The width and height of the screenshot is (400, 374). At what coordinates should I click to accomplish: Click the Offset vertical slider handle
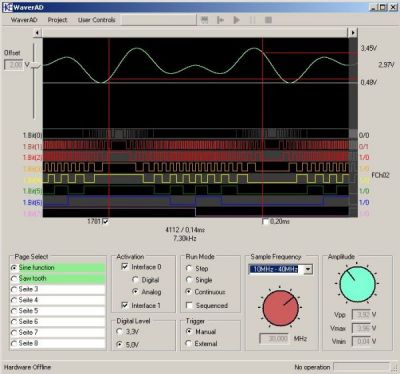coord(35,66)
